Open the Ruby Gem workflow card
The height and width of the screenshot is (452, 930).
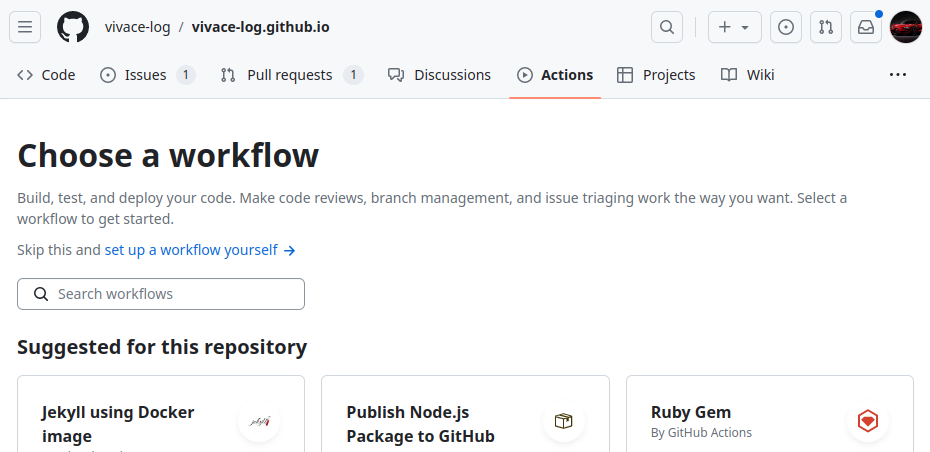[x=770, y=413]
